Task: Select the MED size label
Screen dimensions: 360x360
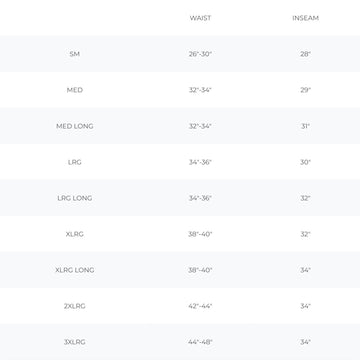Action: click(75, 90)
